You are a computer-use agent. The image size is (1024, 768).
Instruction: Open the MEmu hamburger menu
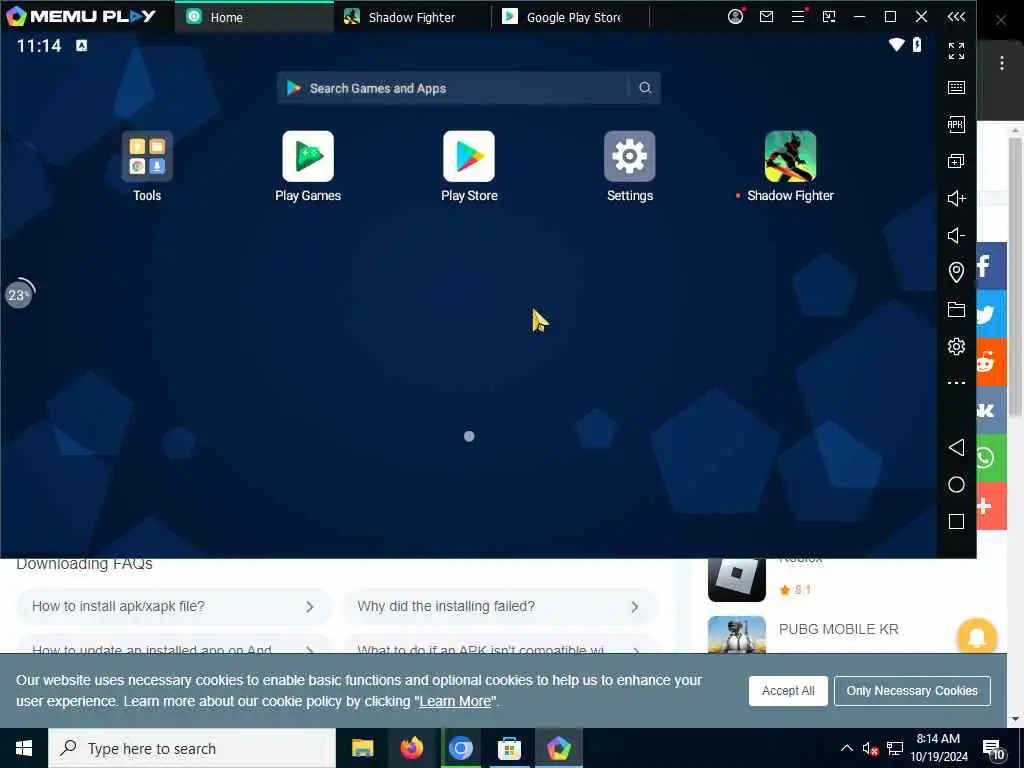pyautogui.click(x=798, y=16)
